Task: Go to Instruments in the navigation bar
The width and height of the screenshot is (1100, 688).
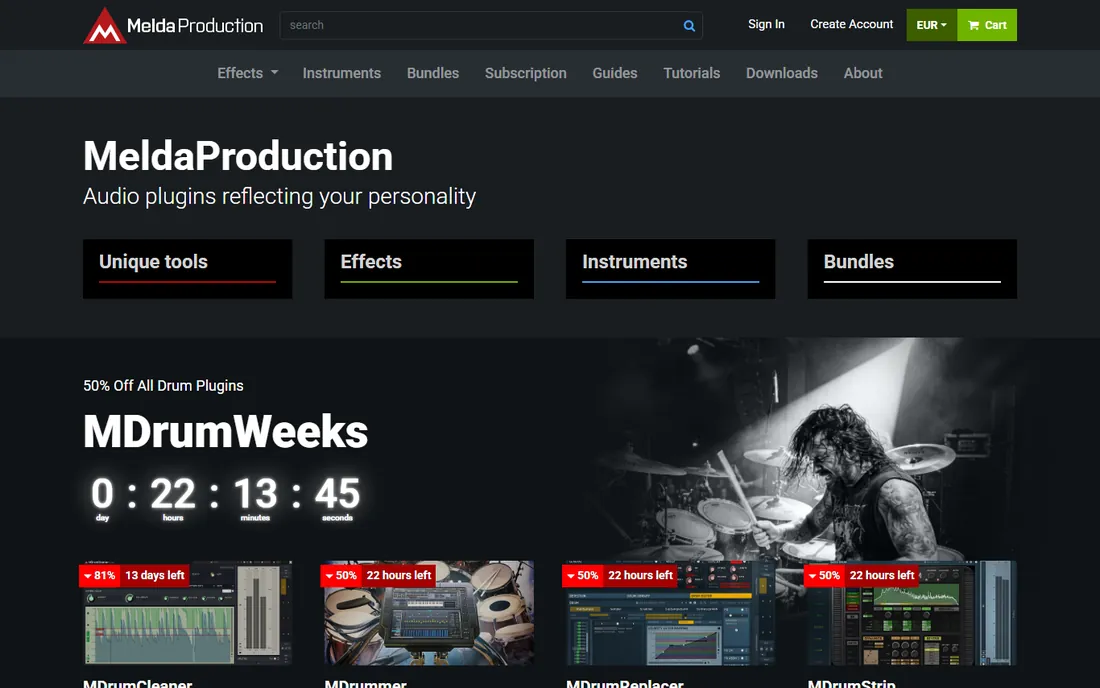Action: [x=342, y=73]
